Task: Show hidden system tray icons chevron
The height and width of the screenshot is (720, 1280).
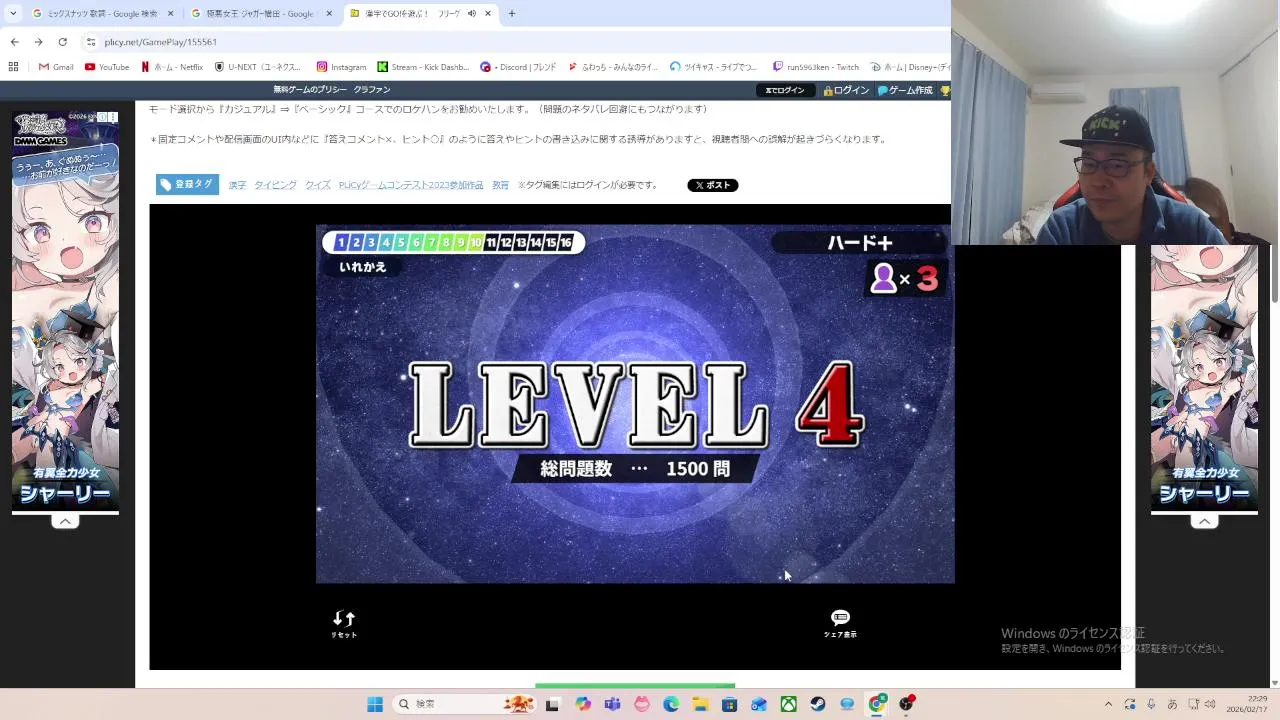Action: (x=1108, y=704)
